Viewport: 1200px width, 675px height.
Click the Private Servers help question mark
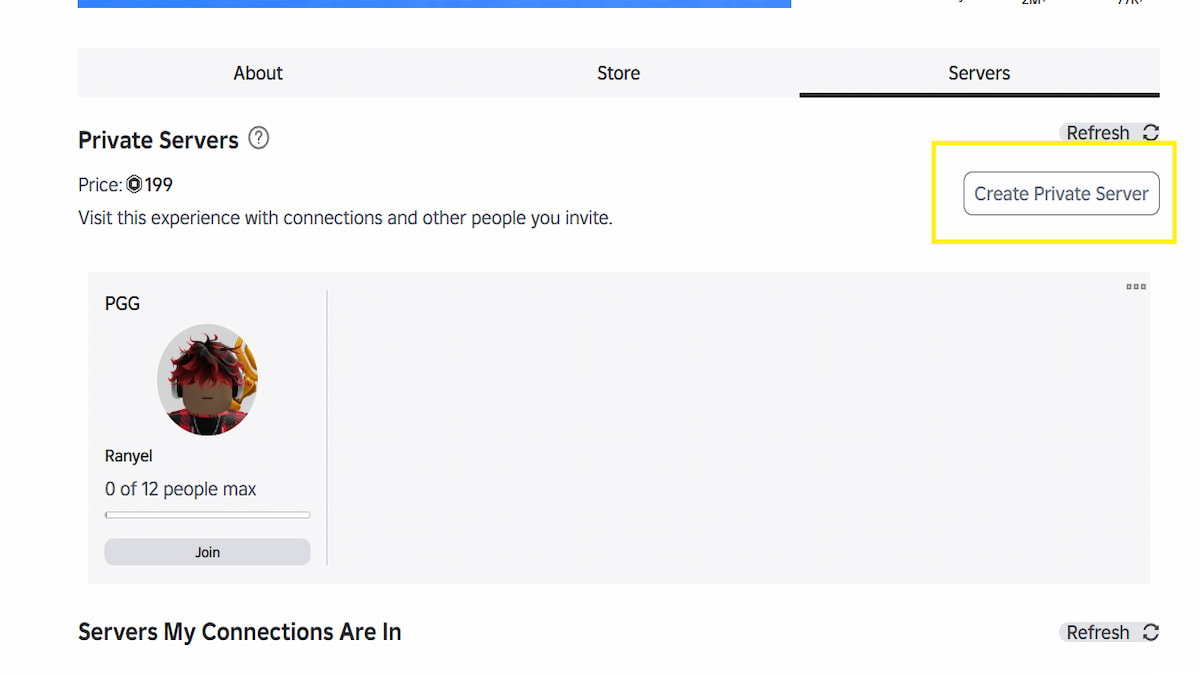[x=259, y=139]
